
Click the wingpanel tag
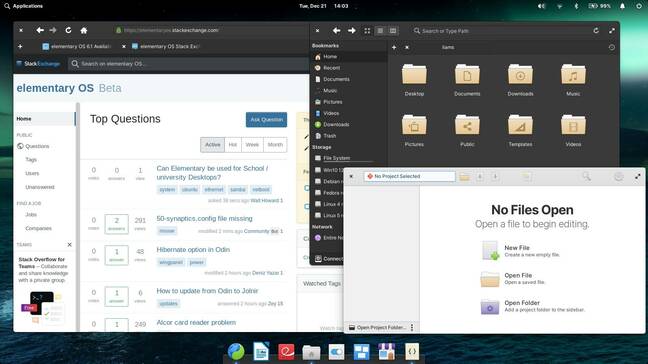click(x=171, y=262)
